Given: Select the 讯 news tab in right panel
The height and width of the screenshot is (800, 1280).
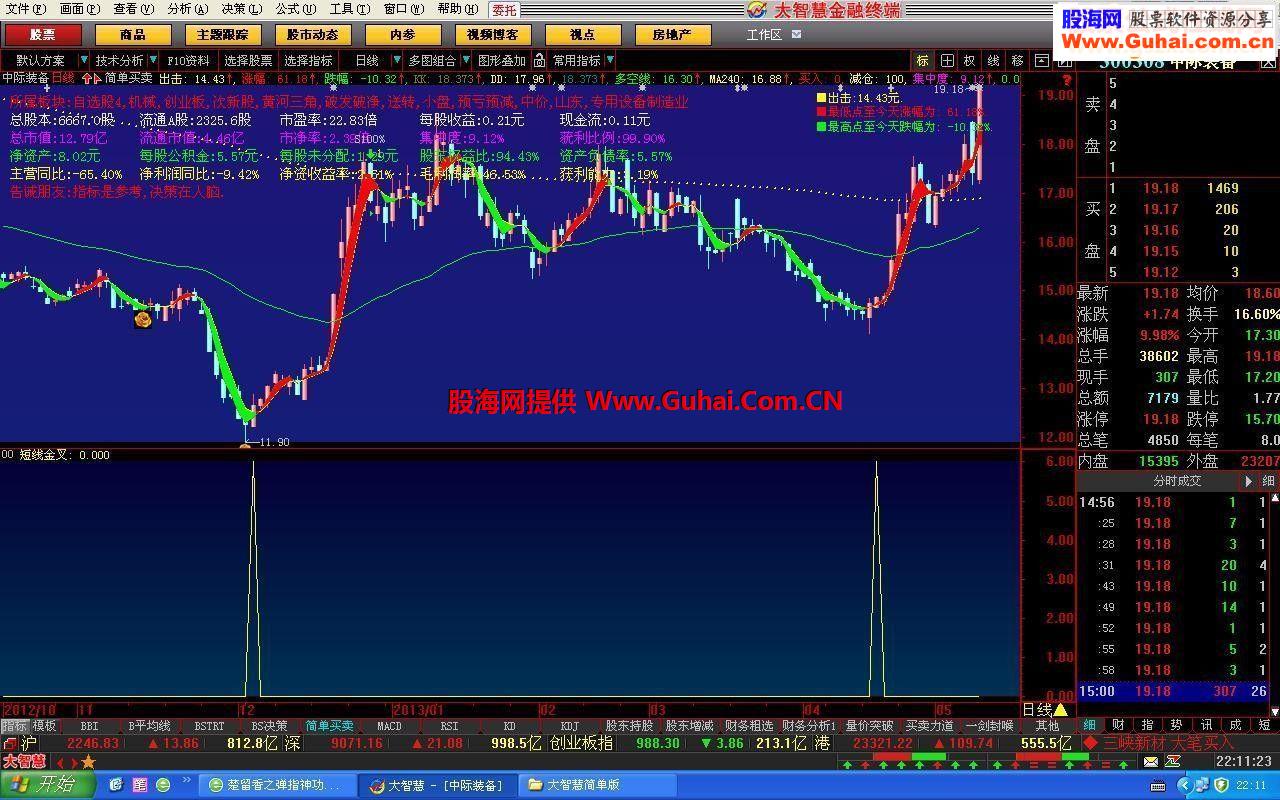Looking at the screenshot, I should [1206, 725].
